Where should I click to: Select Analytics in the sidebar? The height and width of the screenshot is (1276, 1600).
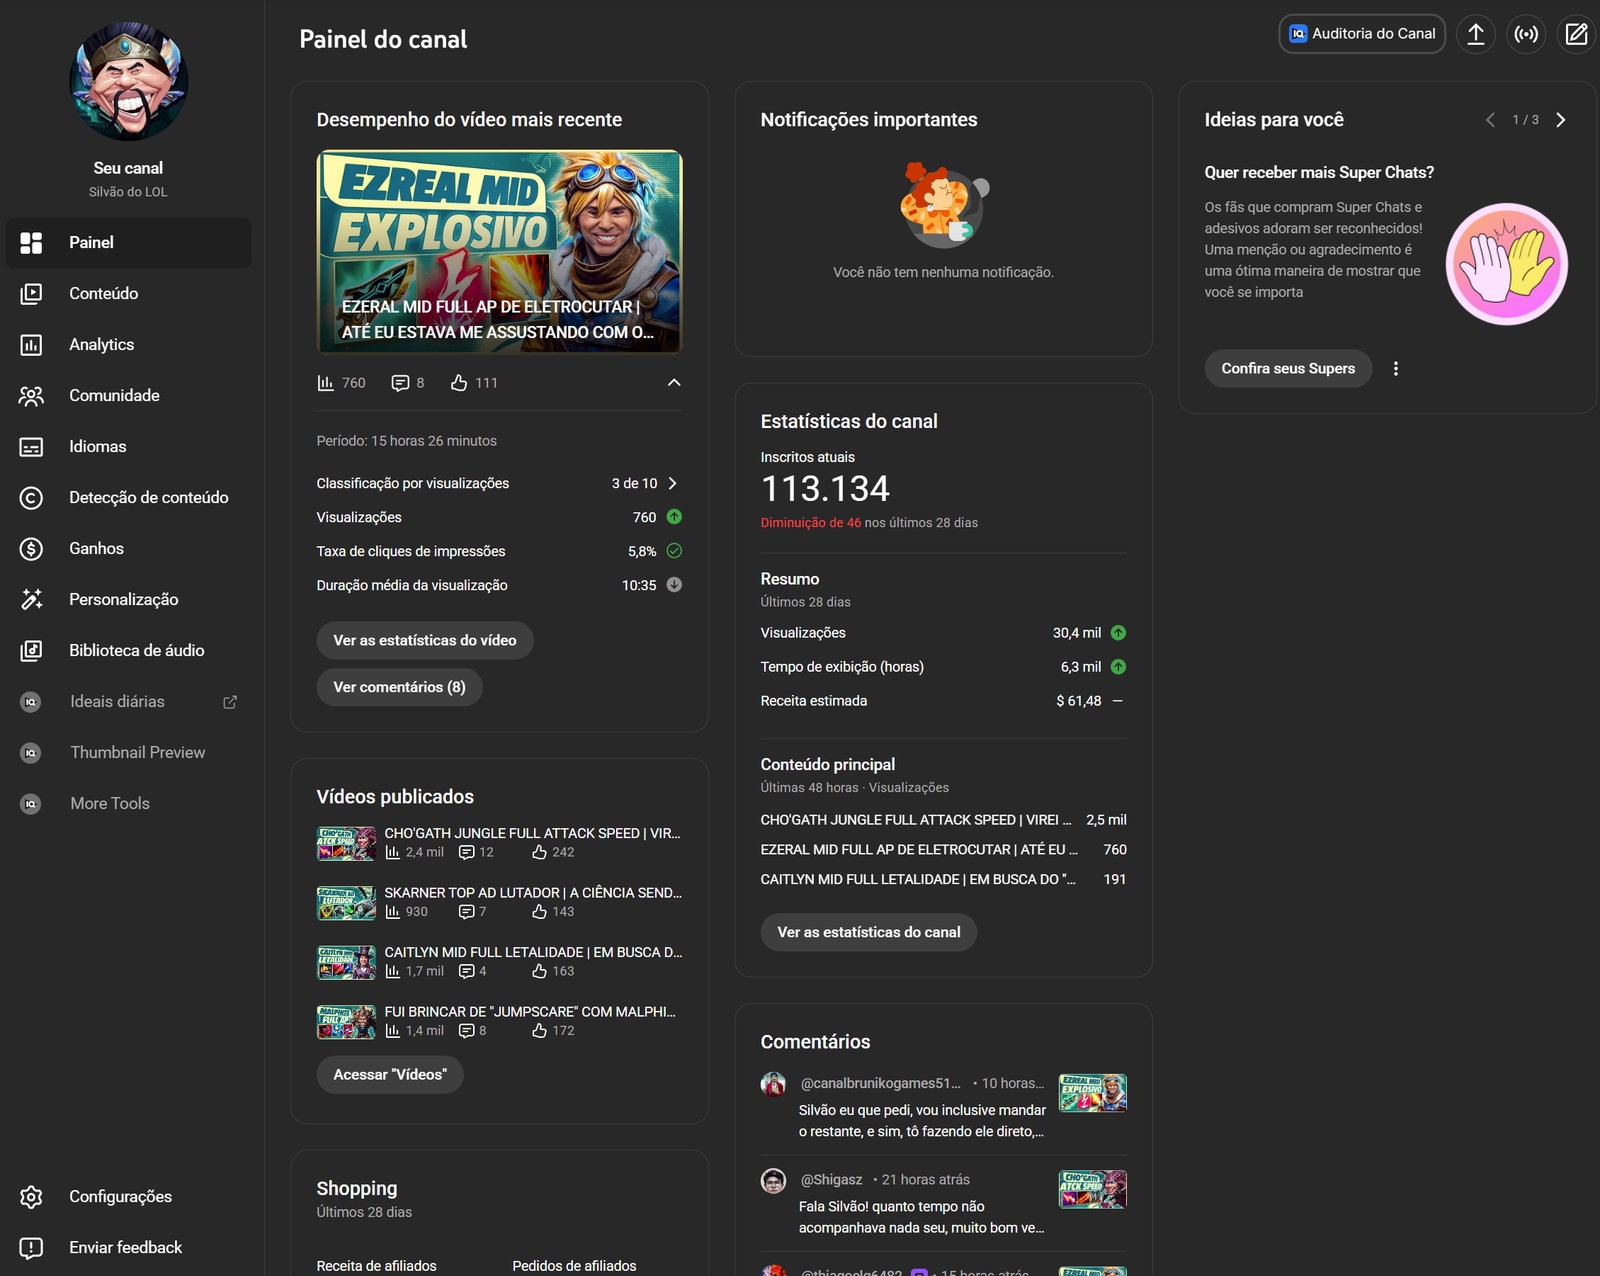tap(128, 345)
